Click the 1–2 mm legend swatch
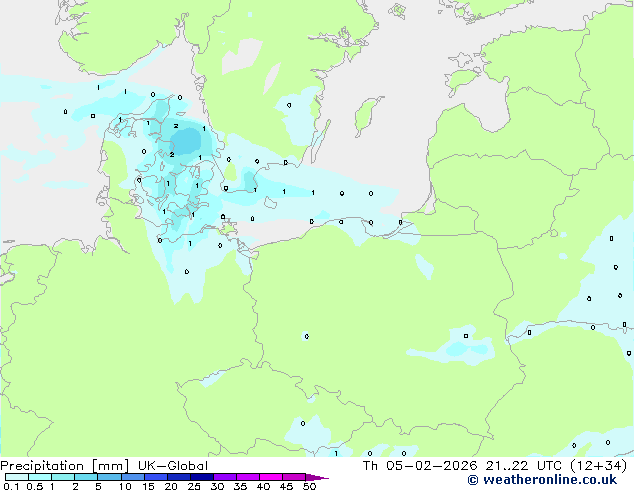This screenshot has width=634, height=490. (63, 477)
